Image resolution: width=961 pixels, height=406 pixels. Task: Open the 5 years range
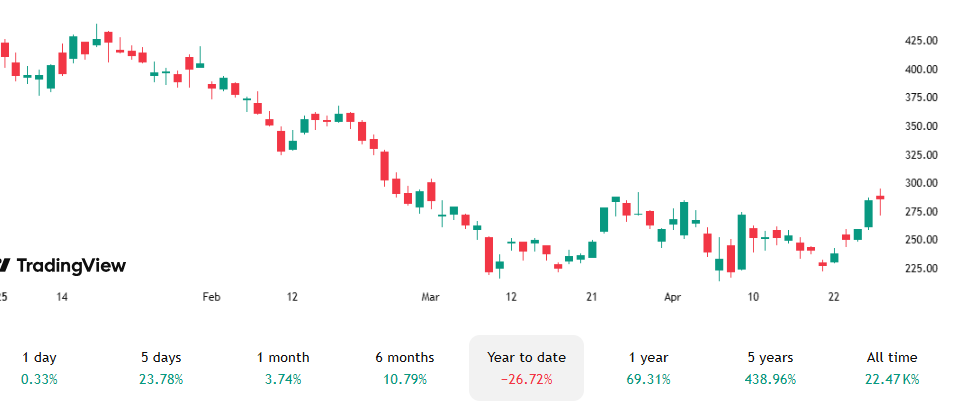(769, 367)
